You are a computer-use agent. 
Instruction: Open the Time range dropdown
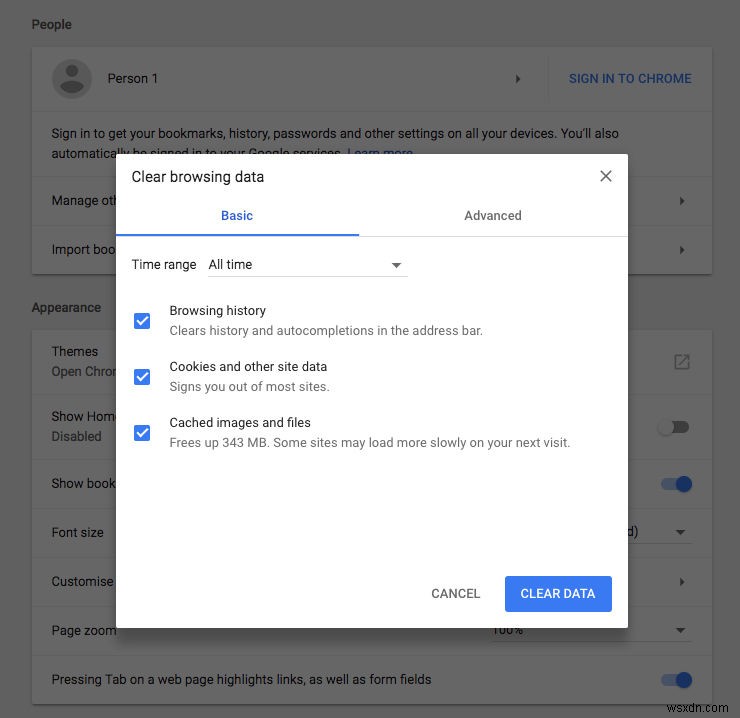(305, 265)
